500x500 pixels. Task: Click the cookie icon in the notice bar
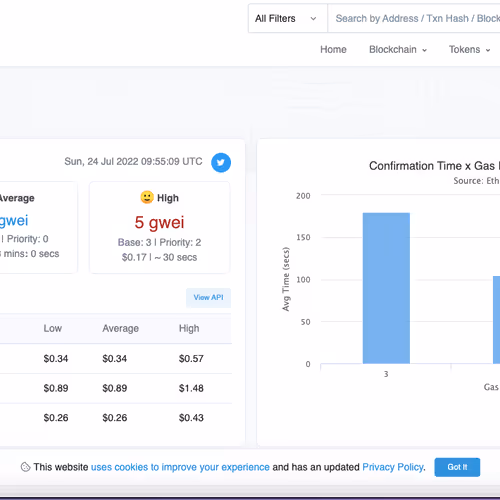[25, 467]
